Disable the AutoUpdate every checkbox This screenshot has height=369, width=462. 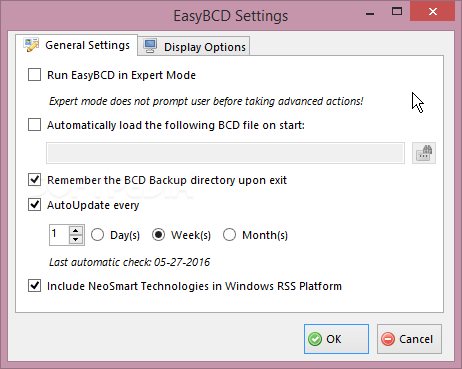tap(35, 205)
